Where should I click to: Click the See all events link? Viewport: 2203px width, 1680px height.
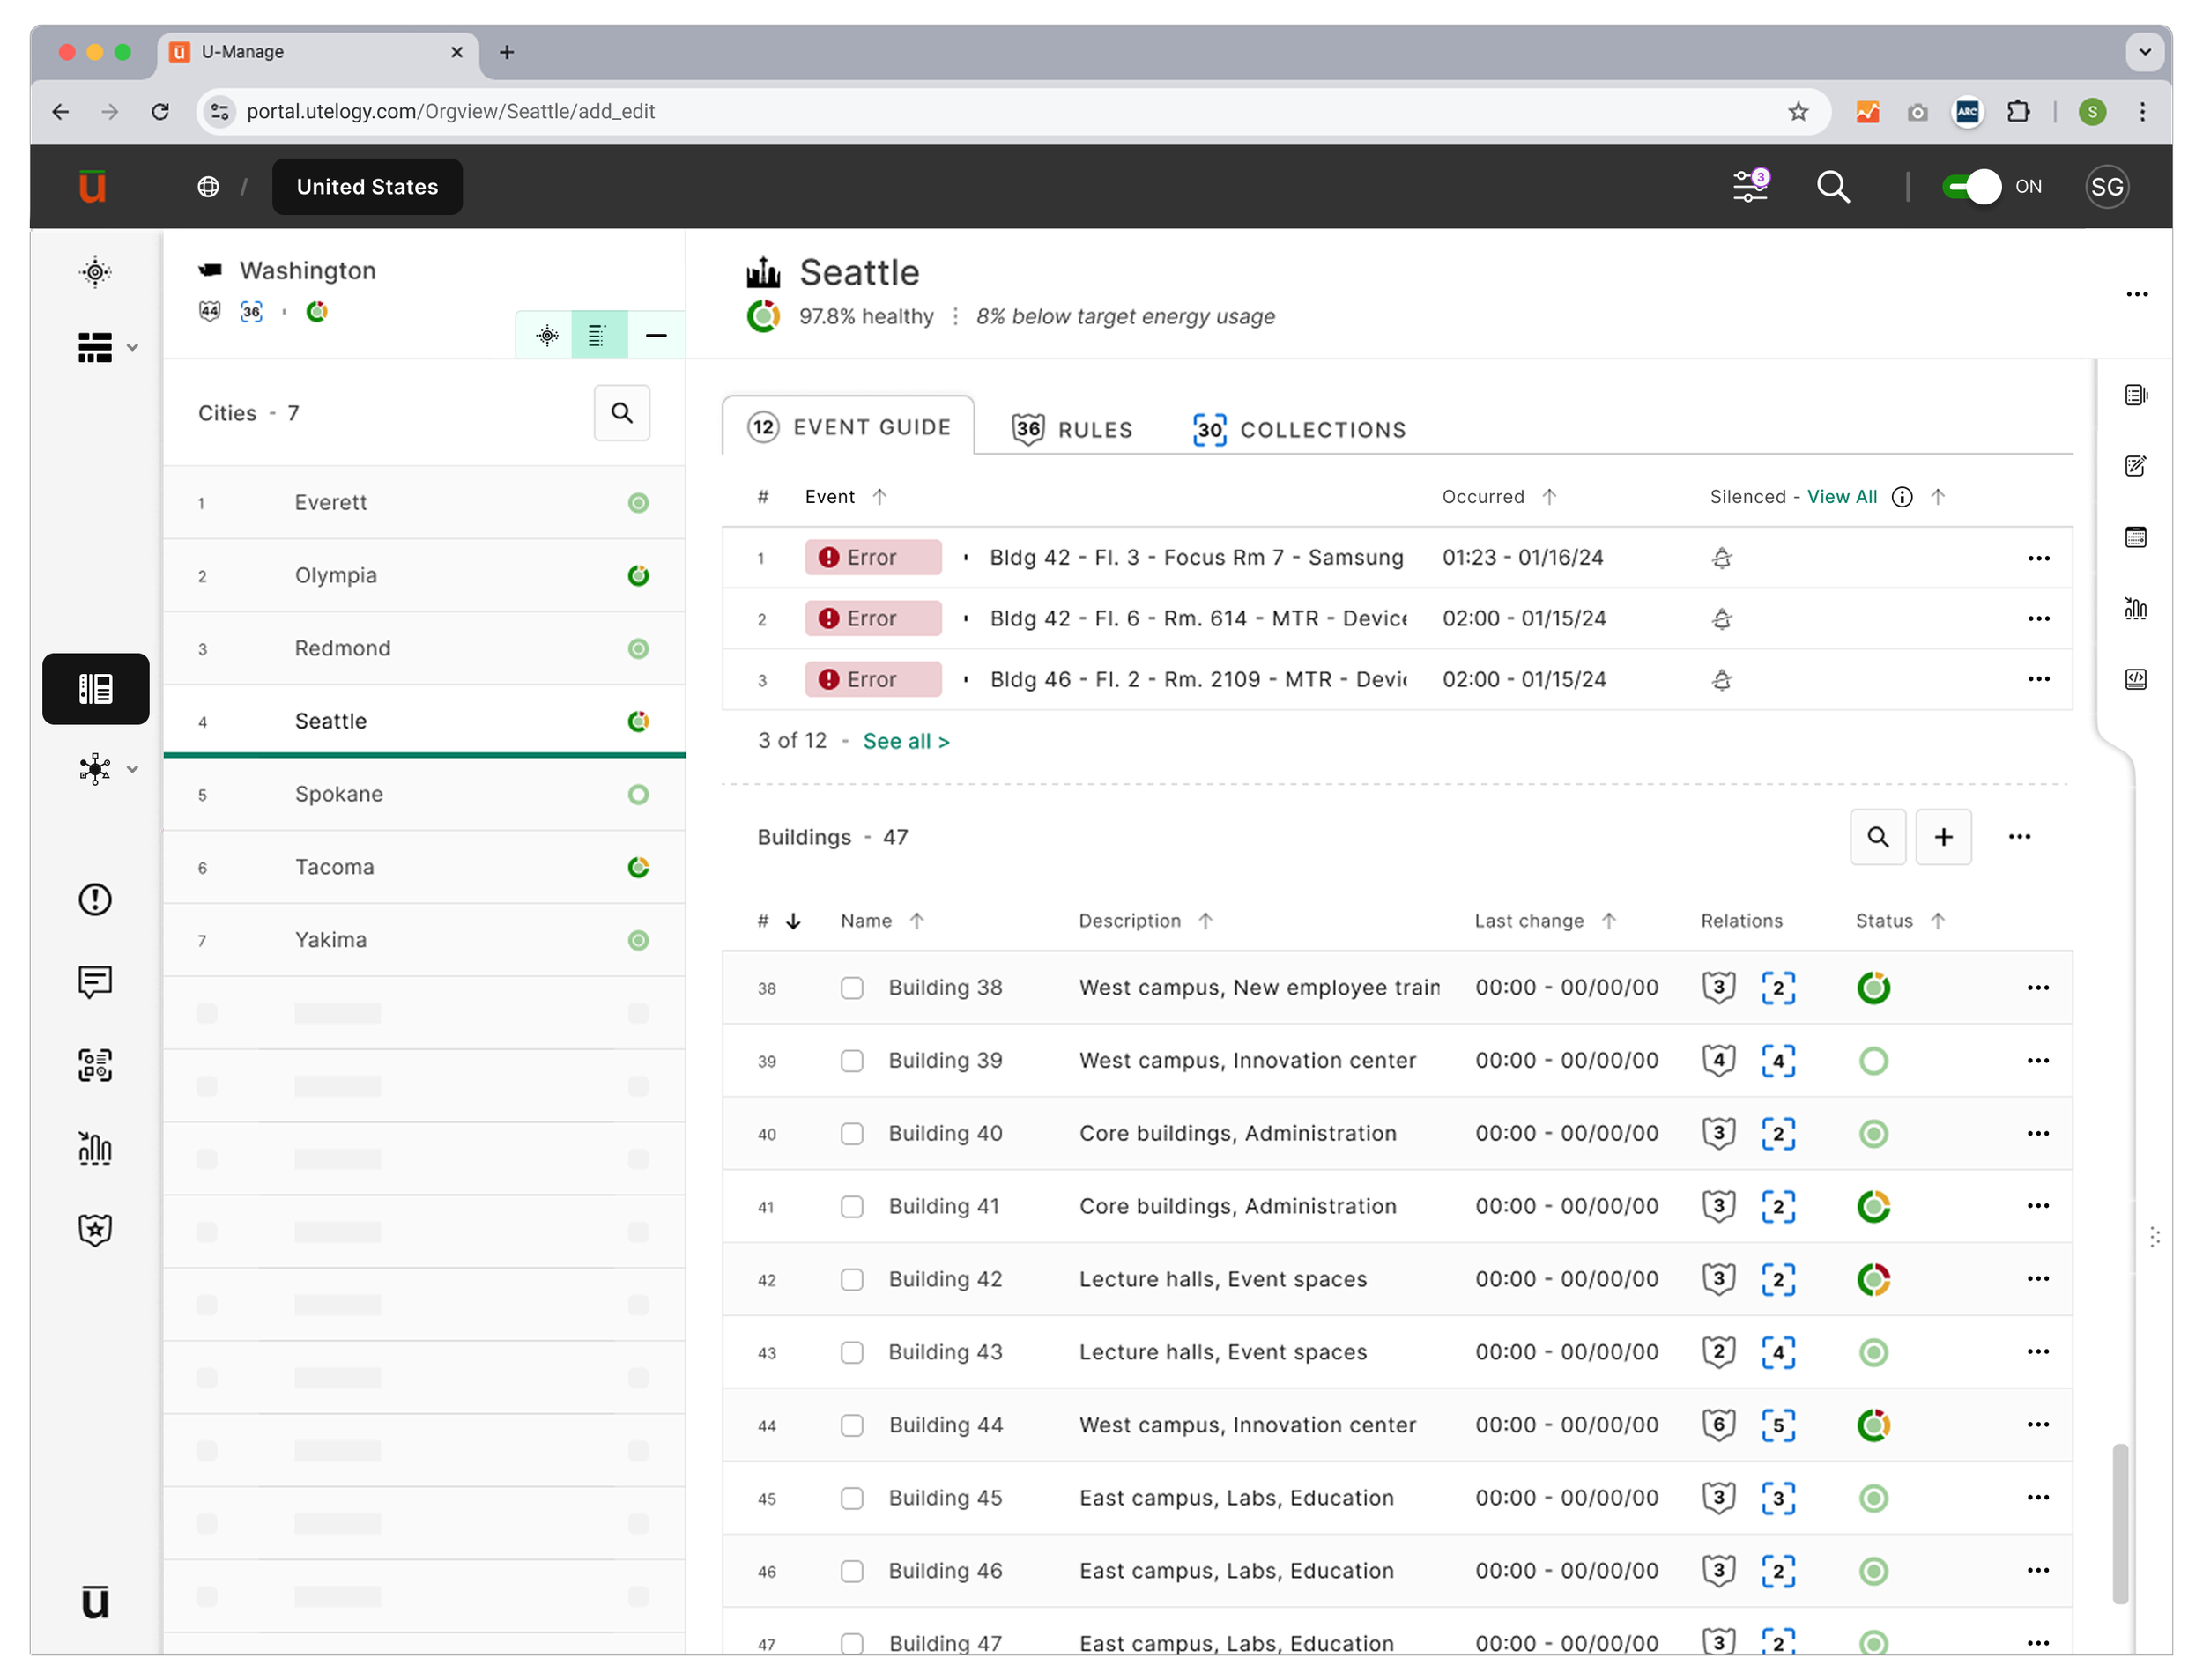[x=906, y=741]
